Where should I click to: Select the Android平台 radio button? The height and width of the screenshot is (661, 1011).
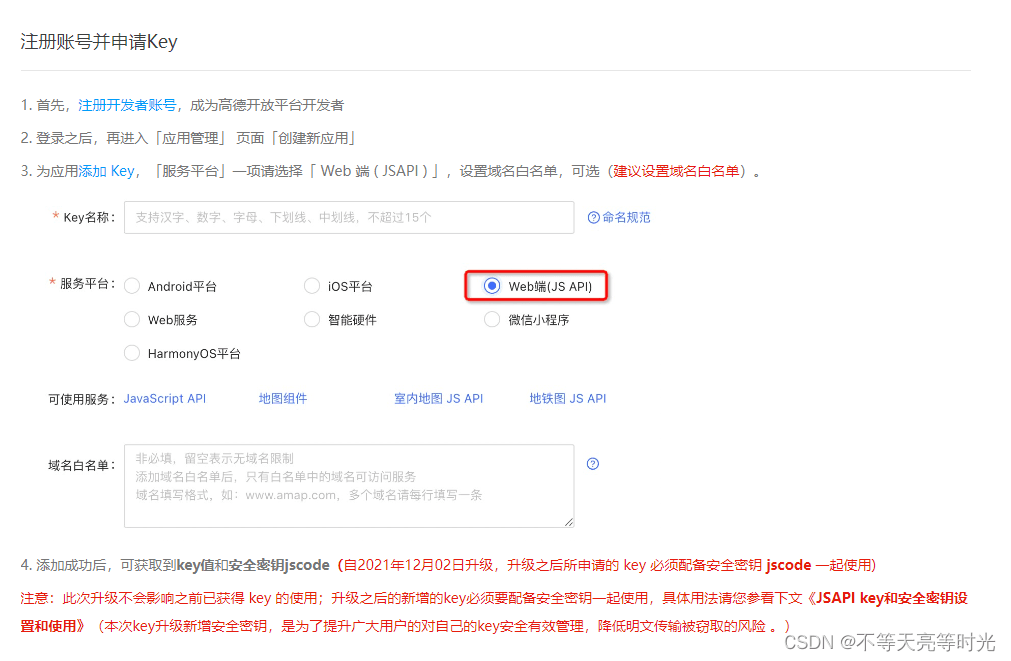pos(132,286)
